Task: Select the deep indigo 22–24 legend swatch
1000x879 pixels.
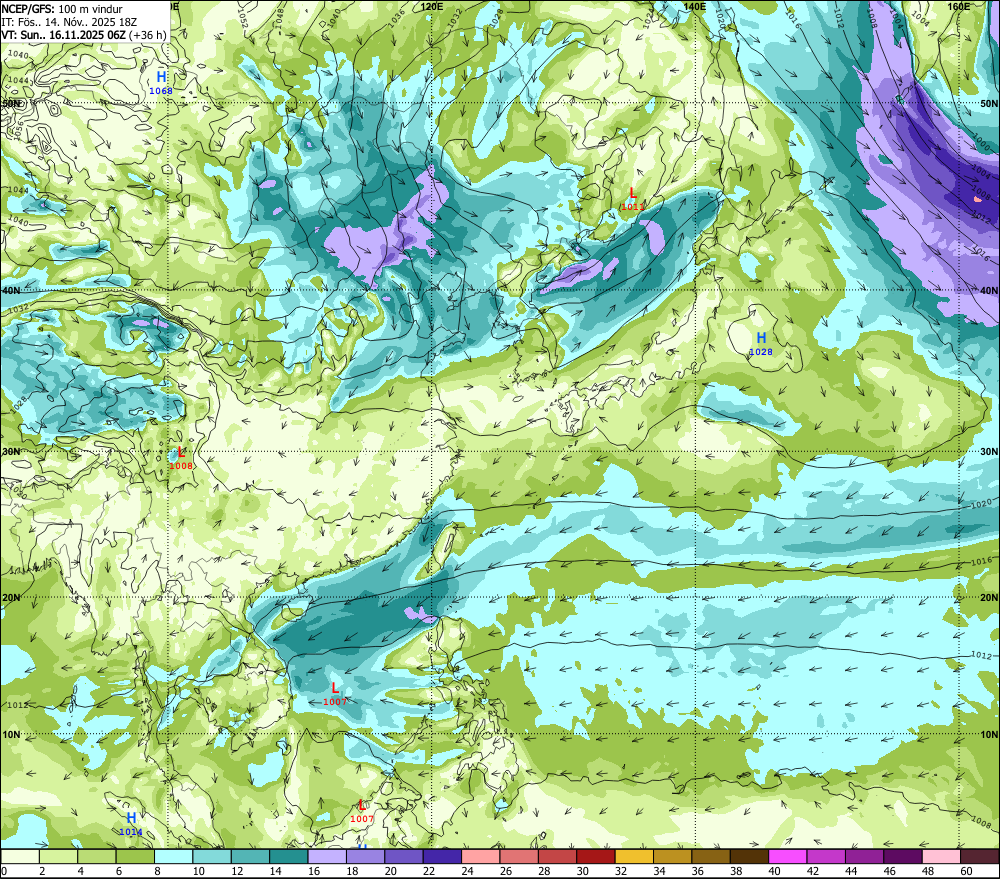Action: 442,856
